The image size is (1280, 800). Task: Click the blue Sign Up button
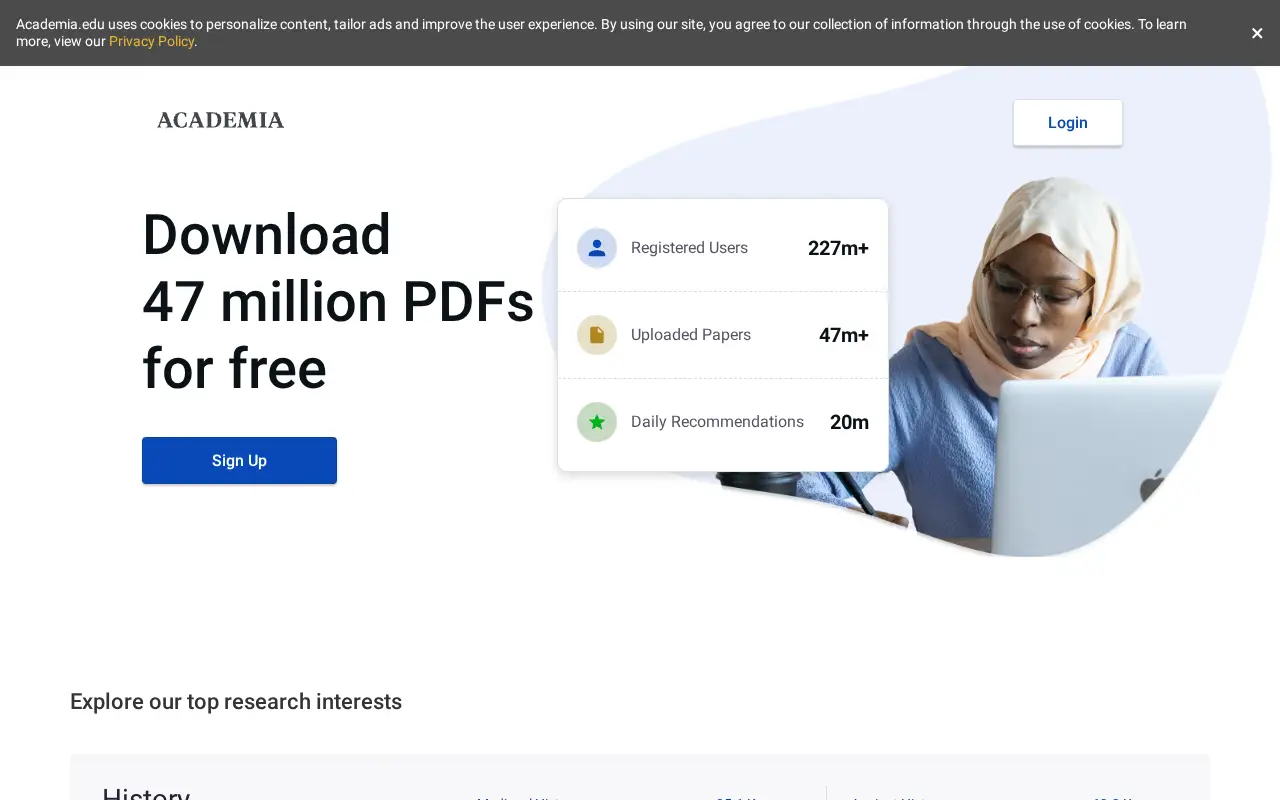239,460
